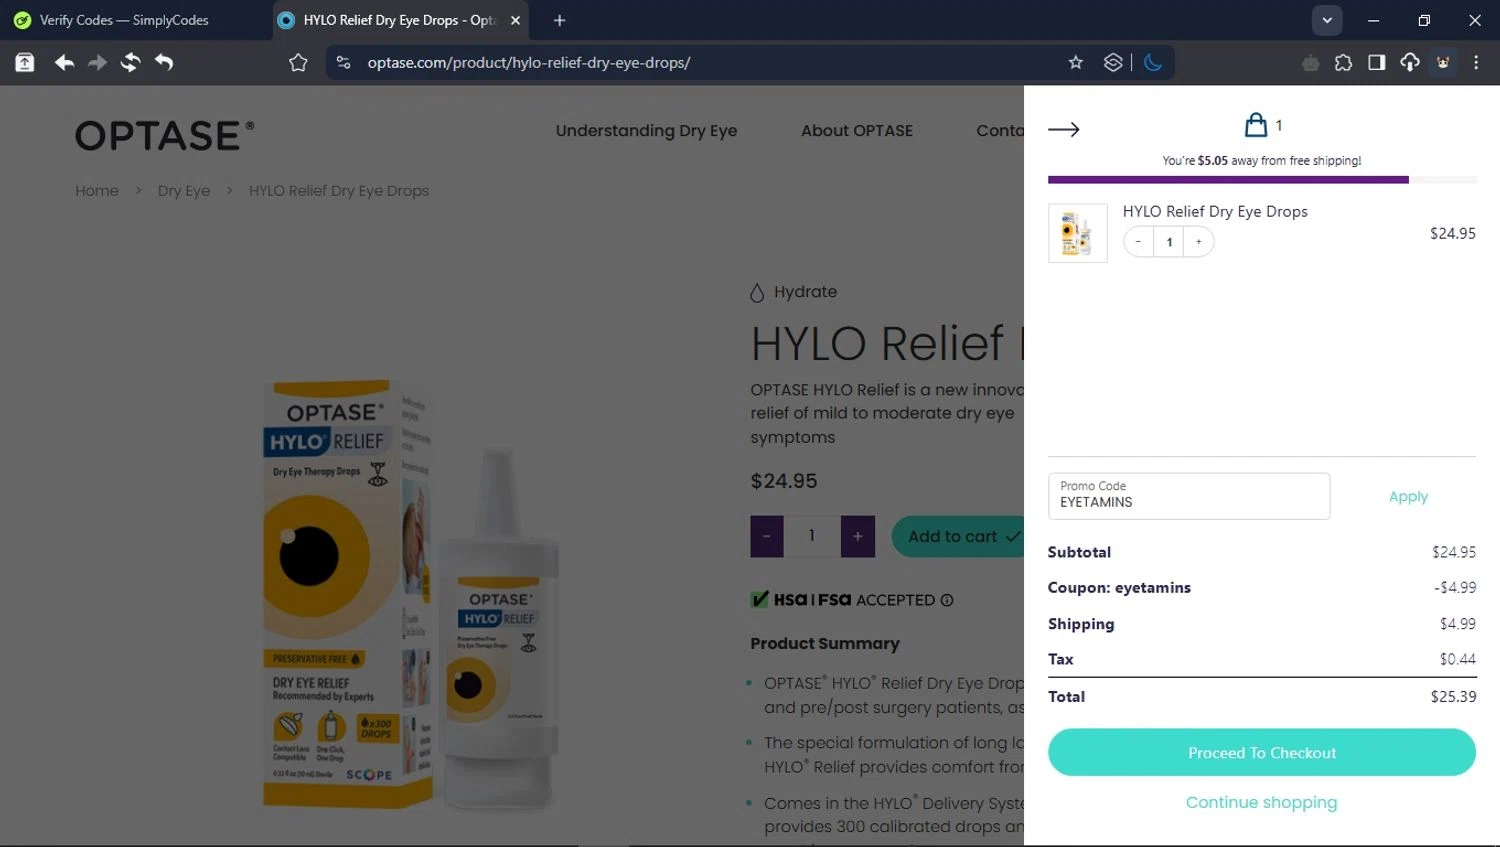Screen dimensions: 1500x847
Task: Click the browser back arrow
Action: [x=64, y=63]
